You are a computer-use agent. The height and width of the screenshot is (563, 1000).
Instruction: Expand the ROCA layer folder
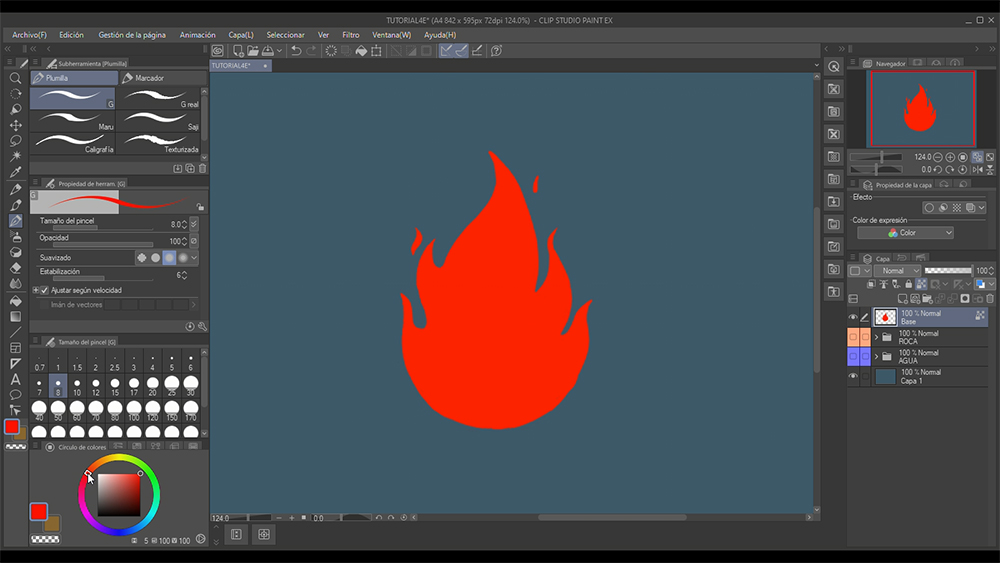click(x=876, y=337)
